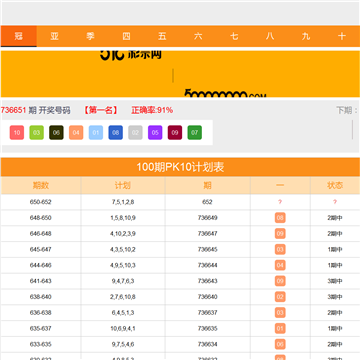Switch to the 亚 tab
360x360 pixels.
pos(55,36)
